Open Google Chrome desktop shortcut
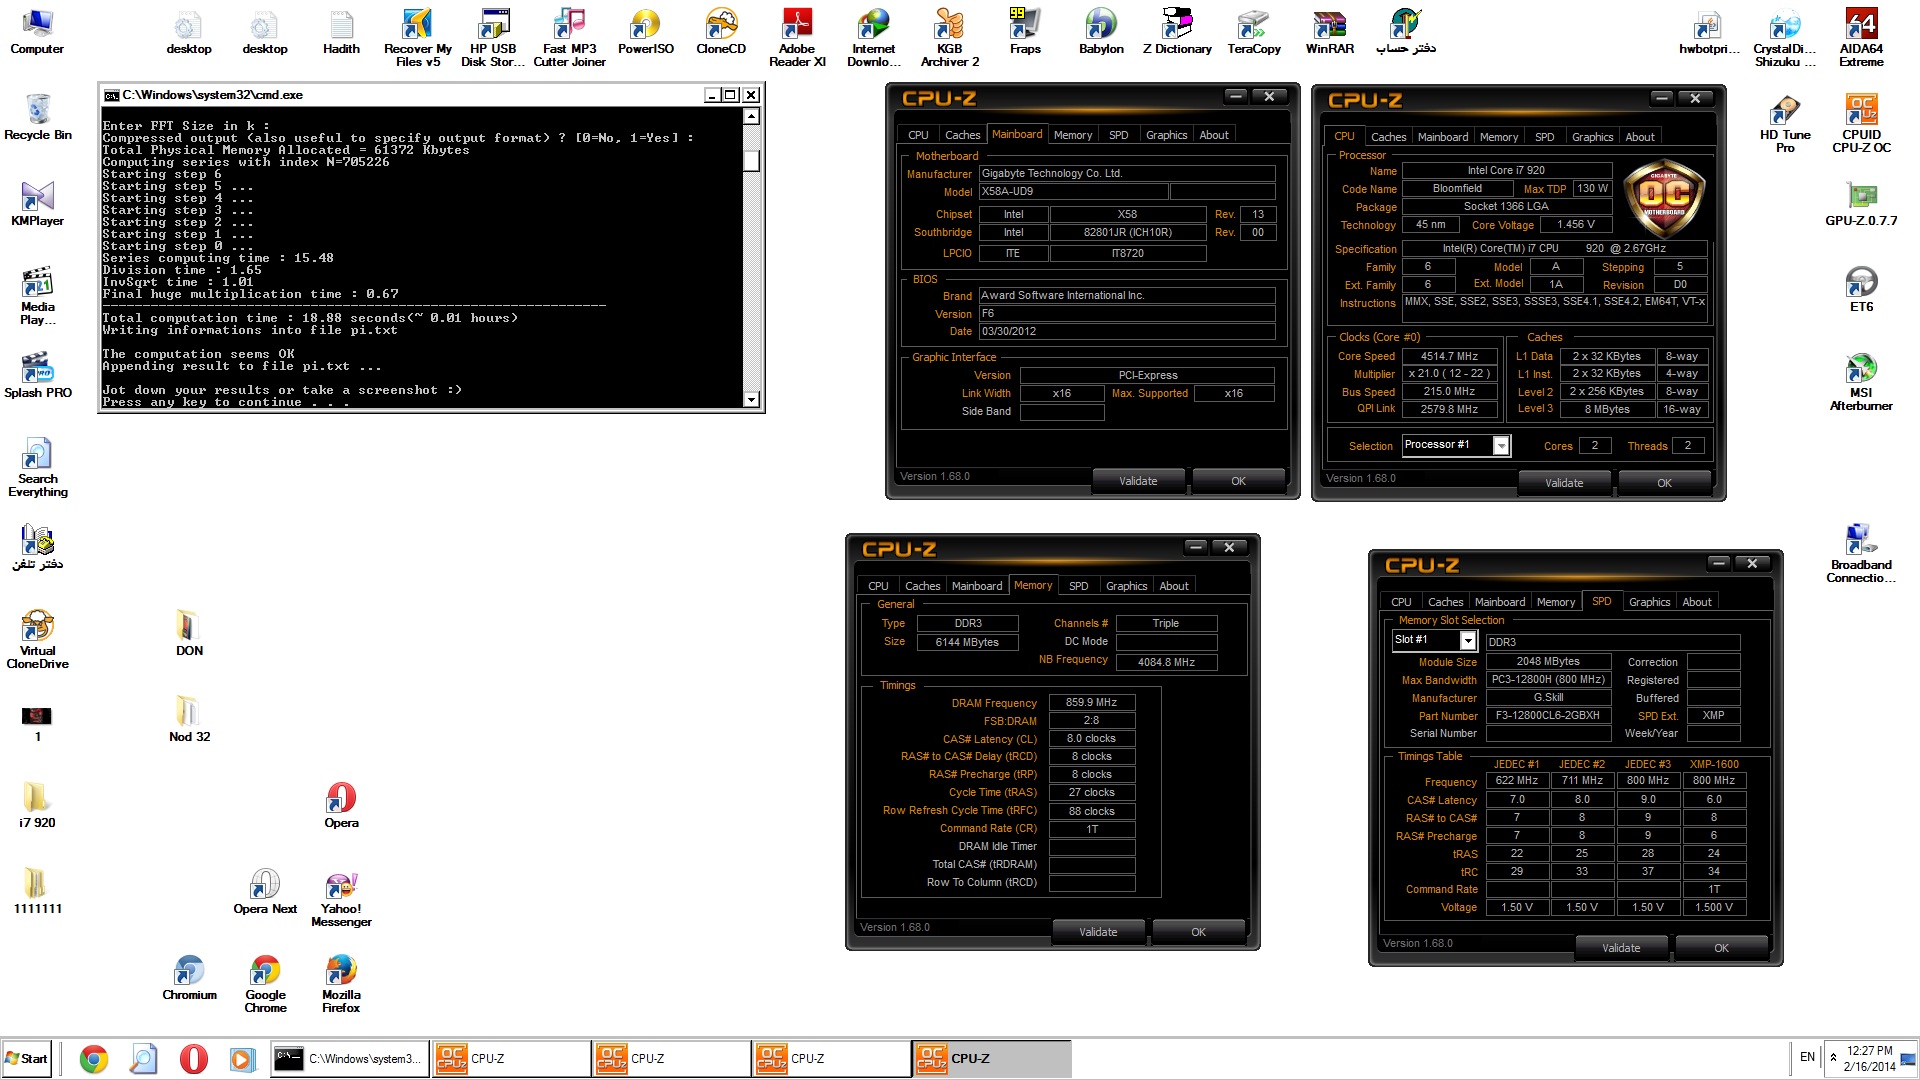Screen dimensions: 1920x1080 pyautogui.click(x=265, y=984)
